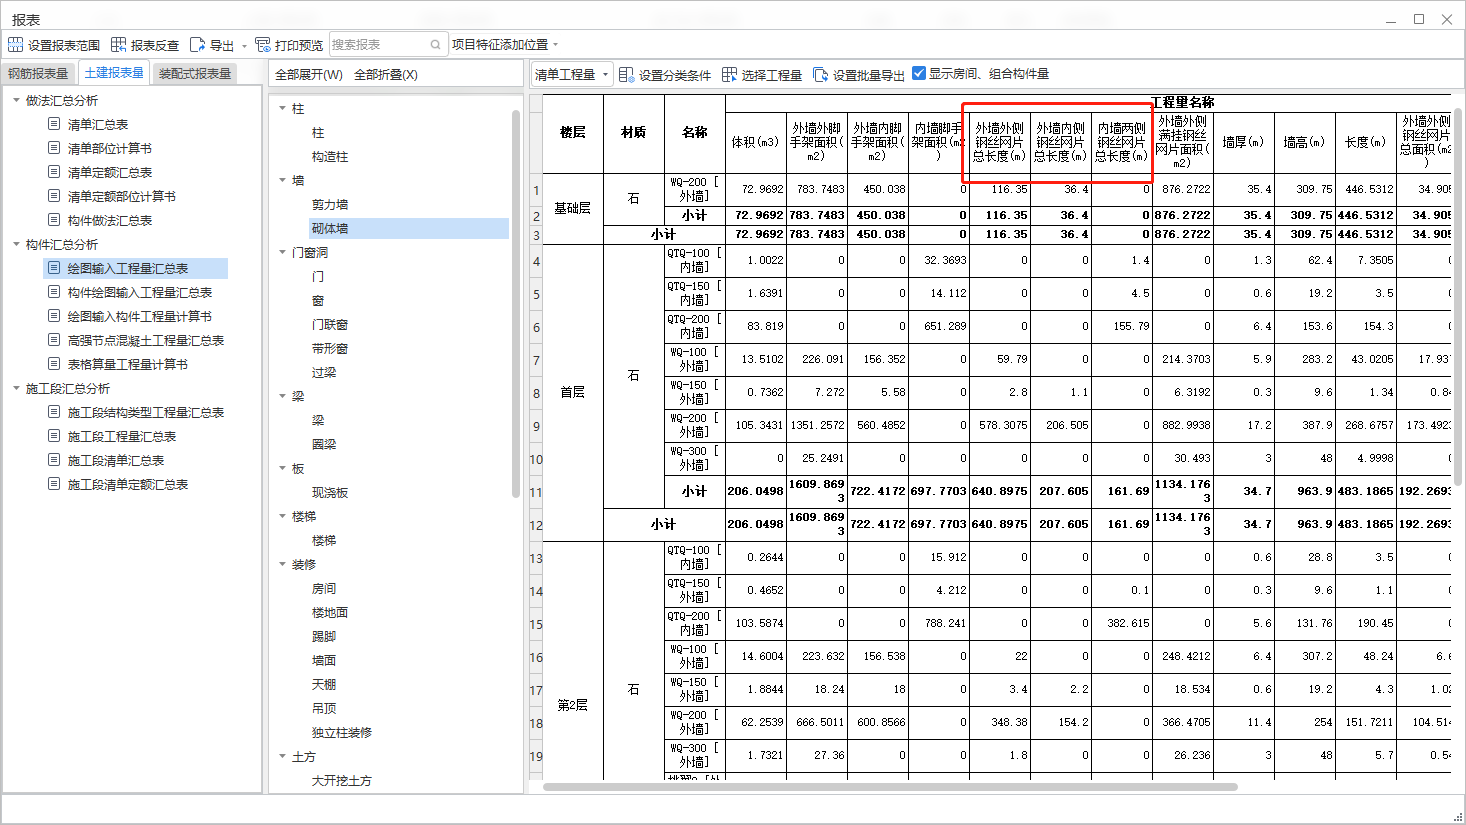Click report icon beside 清单定额部位计算书
This screenshot has height=825, width=1466.
[54, 196]
